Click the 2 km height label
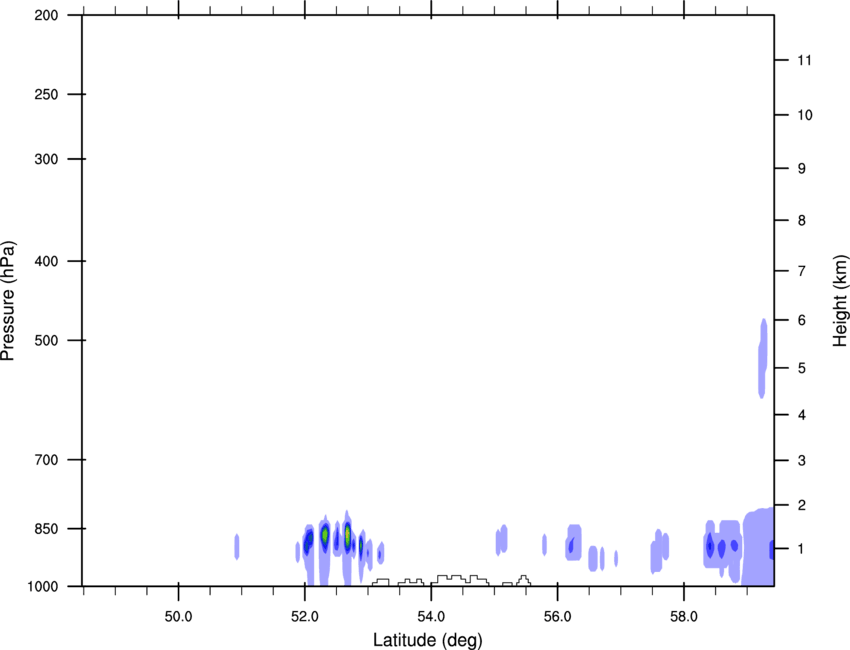 click(802, 505)
